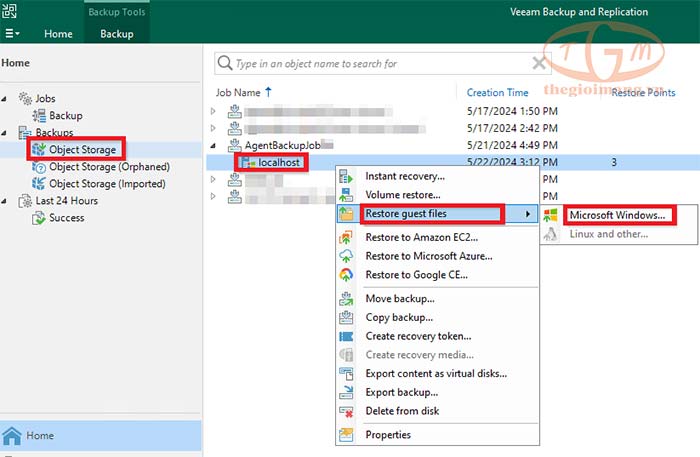The height and width of the screenshot is (457, 700).
Task: Click the magnifier search icon
Action: pos(225,63)
